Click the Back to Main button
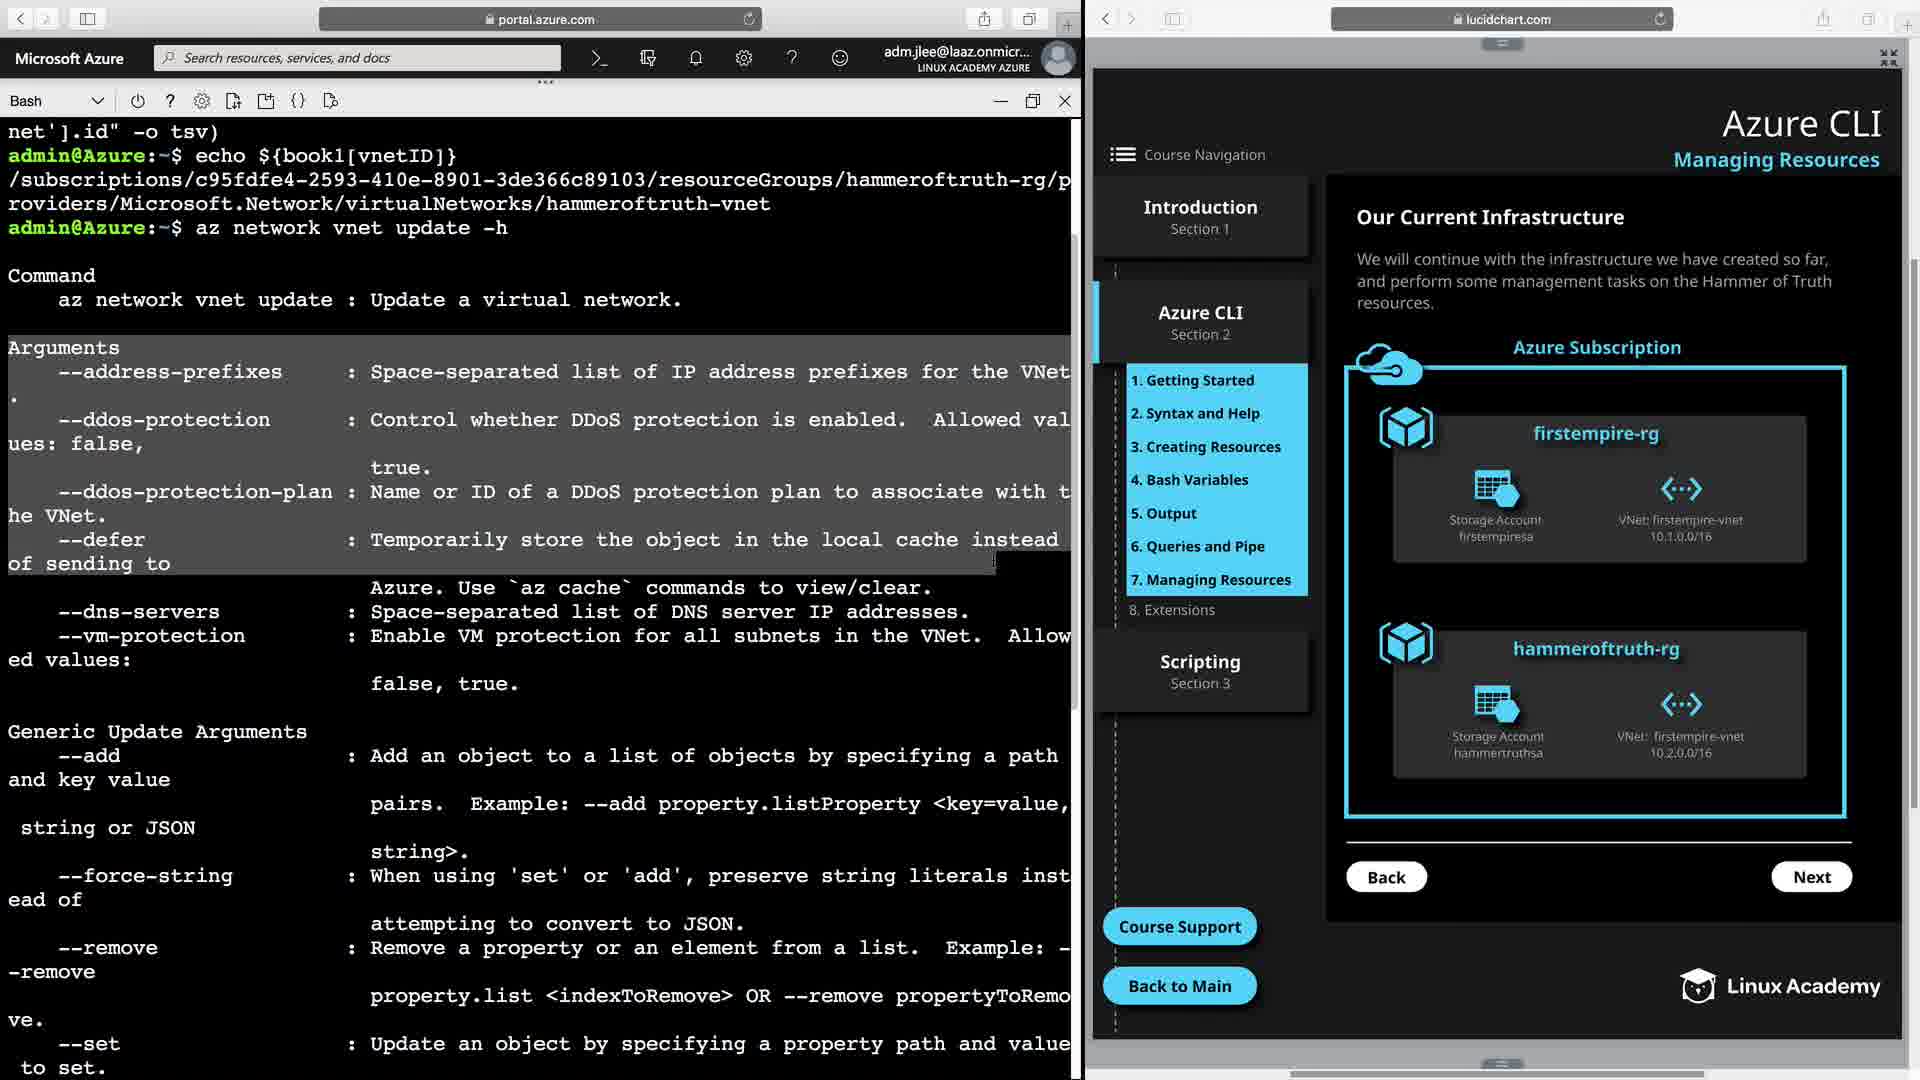The width and height of the screenshot is (1920, 1080). click(x=1179, y=986)
